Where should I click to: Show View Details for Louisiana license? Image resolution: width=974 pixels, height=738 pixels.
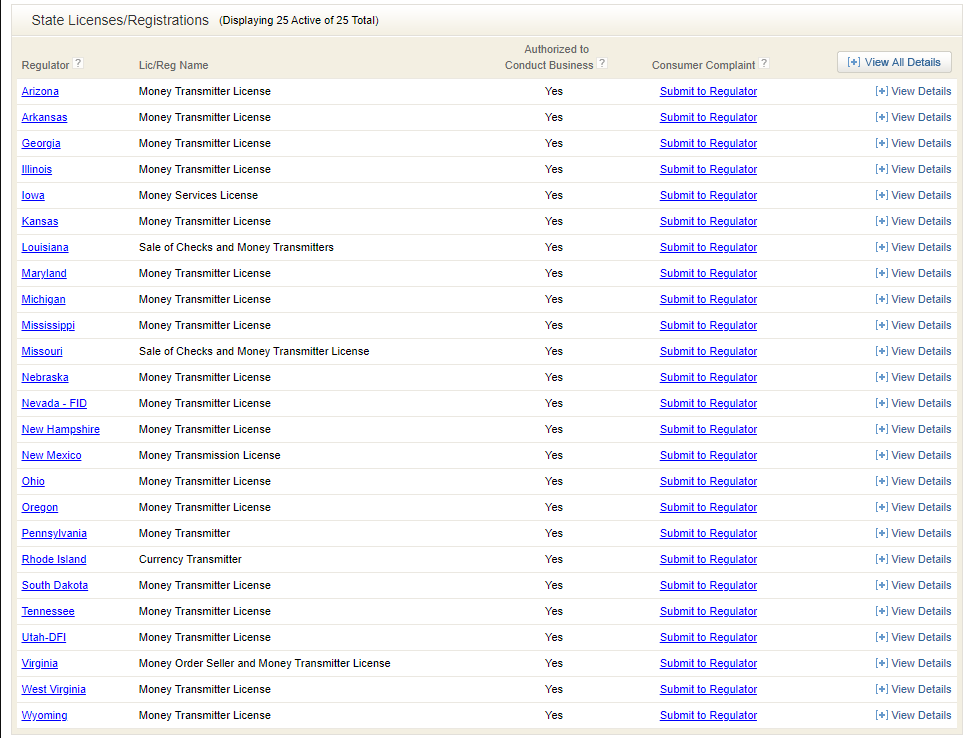tap(913, 247)
